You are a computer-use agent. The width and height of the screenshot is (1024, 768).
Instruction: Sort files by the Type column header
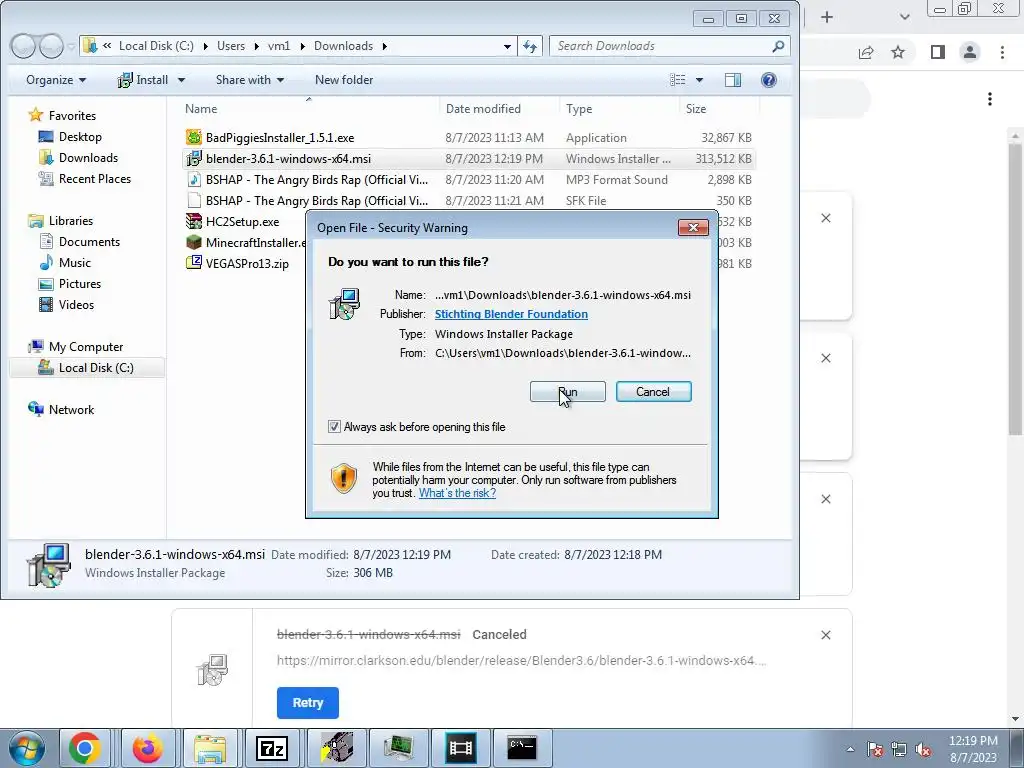point(579,109)
